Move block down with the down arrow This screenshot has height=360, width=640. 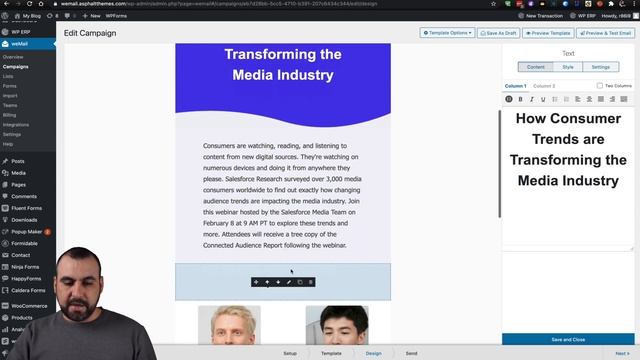tap(278, 282)
